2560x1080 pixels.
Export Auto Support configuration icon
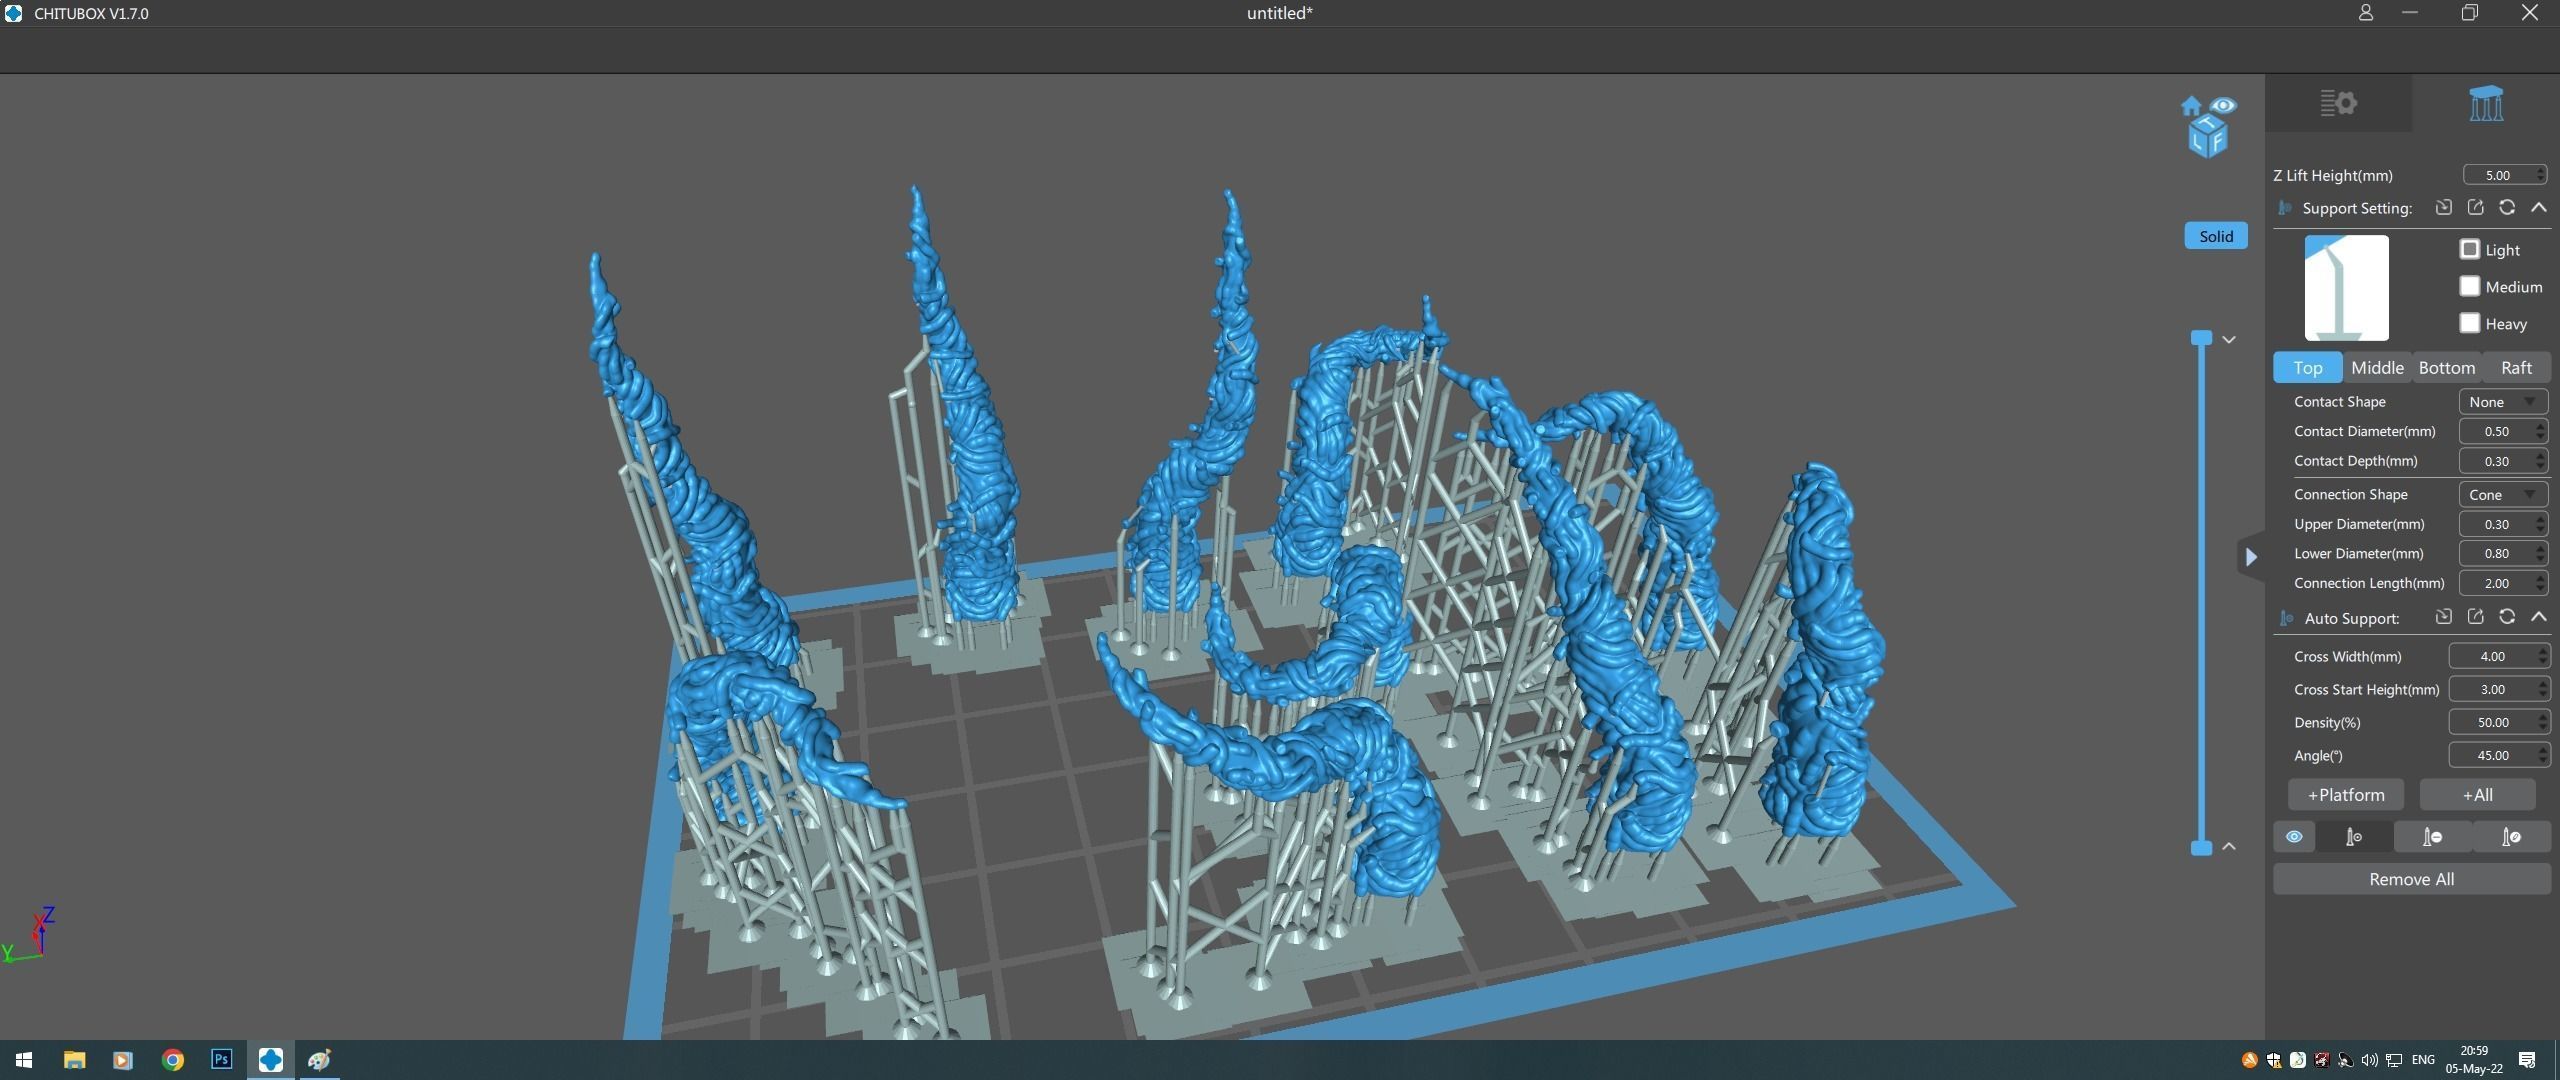tap(2475, 617)
